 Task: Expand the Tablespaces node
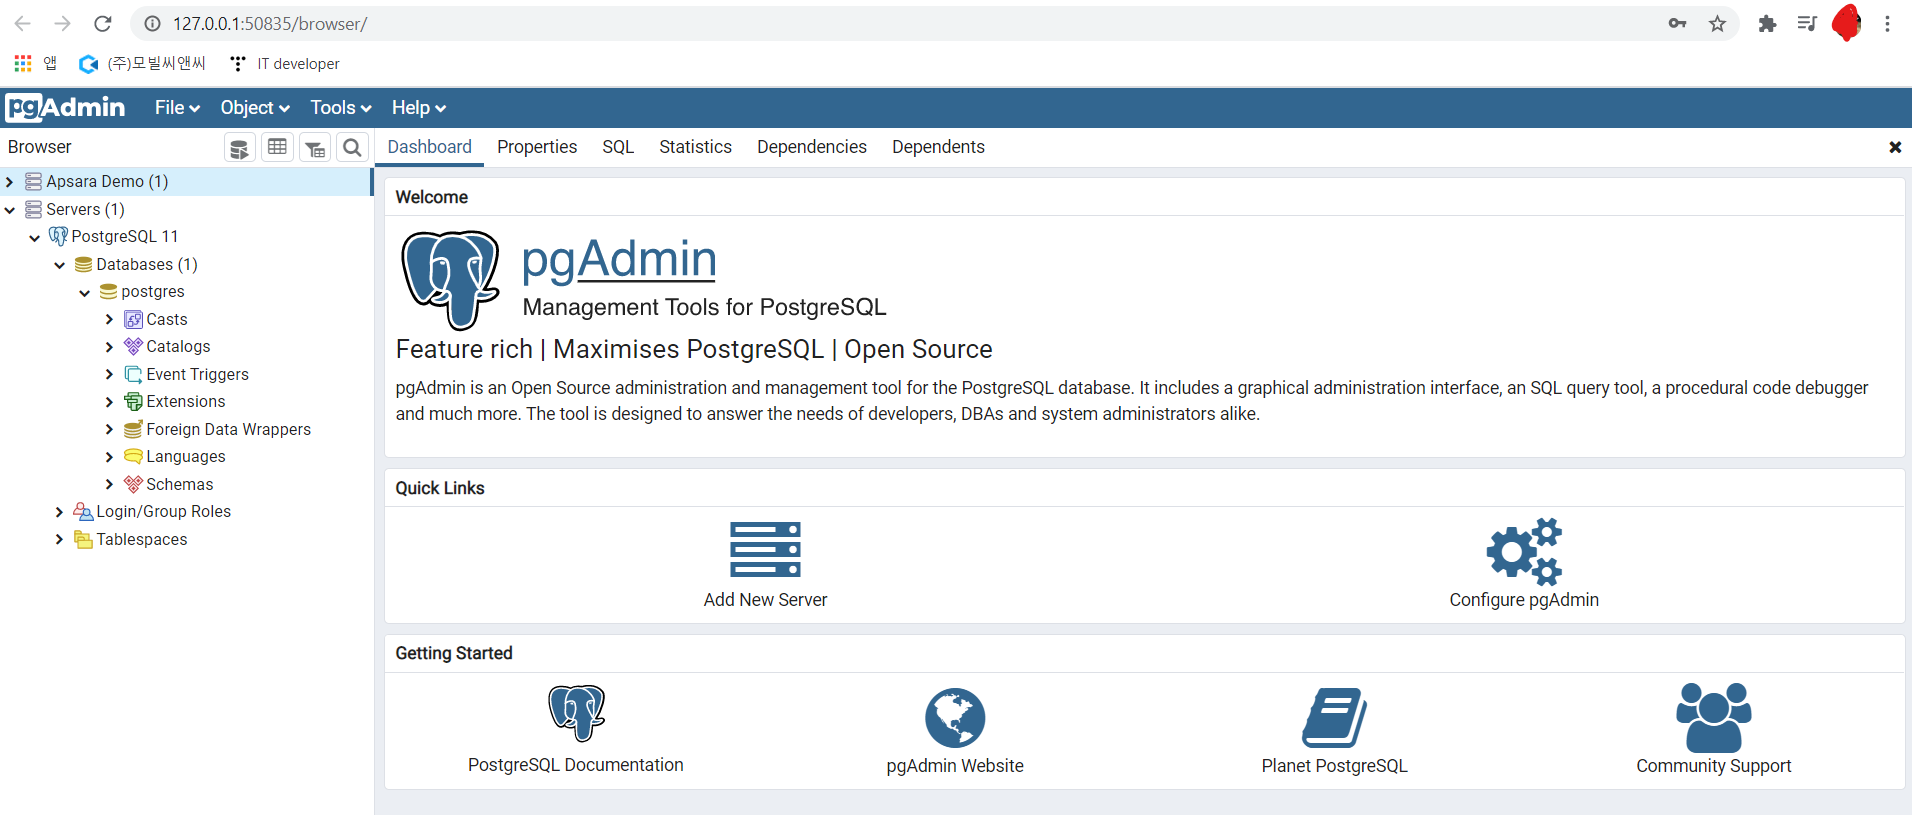[x=59, y=539]
